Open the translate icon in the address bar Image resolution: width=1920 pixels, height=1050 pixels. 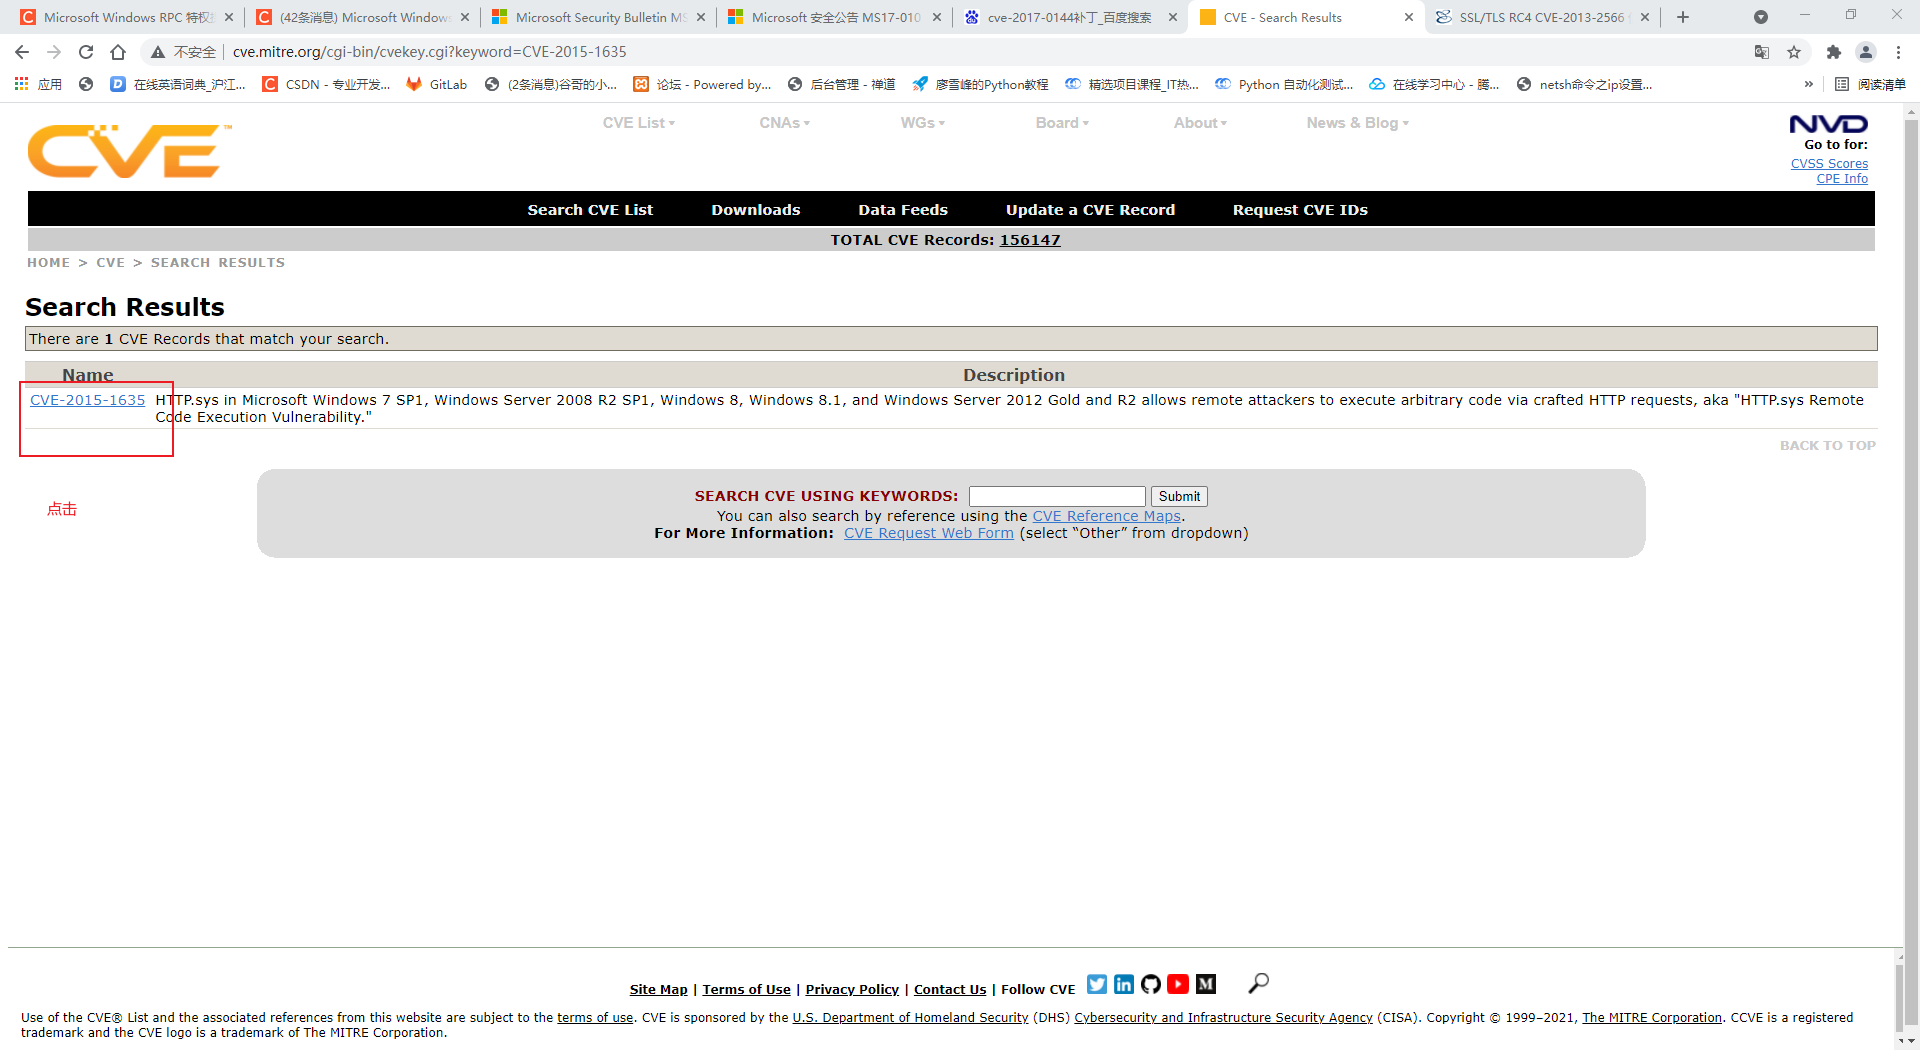[1761, 52]
